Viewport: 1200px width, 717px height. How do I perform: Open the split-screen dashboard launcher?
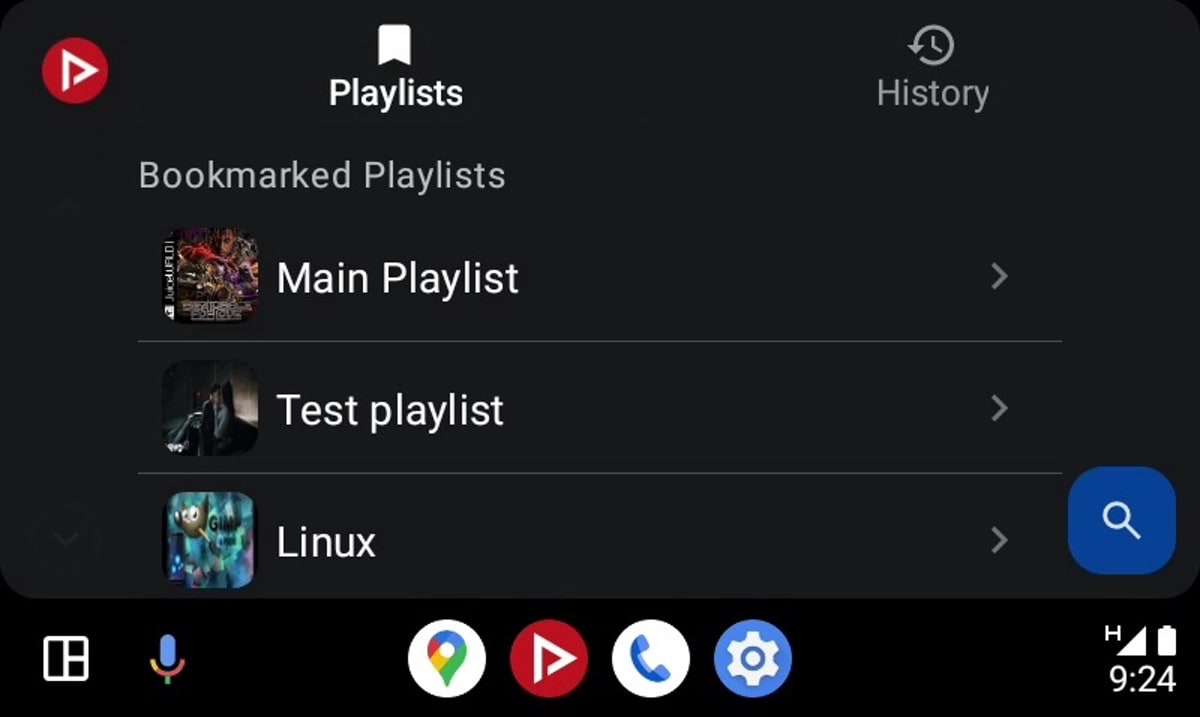[x=66, y=659]
